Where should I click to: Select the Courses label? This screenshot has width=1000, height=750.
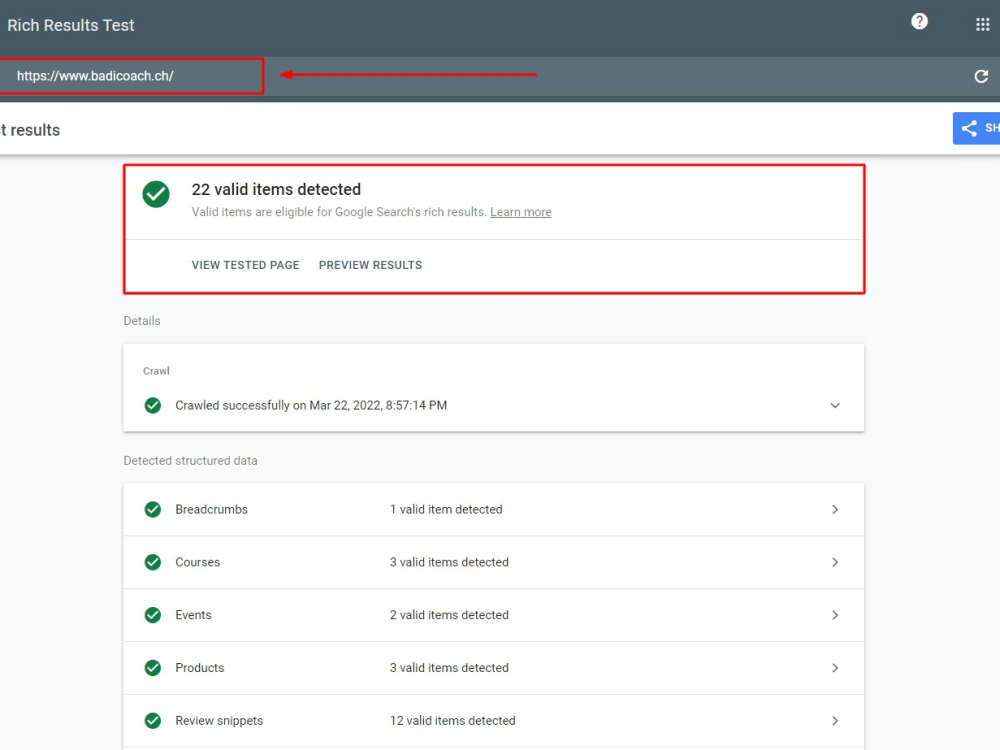197,562
